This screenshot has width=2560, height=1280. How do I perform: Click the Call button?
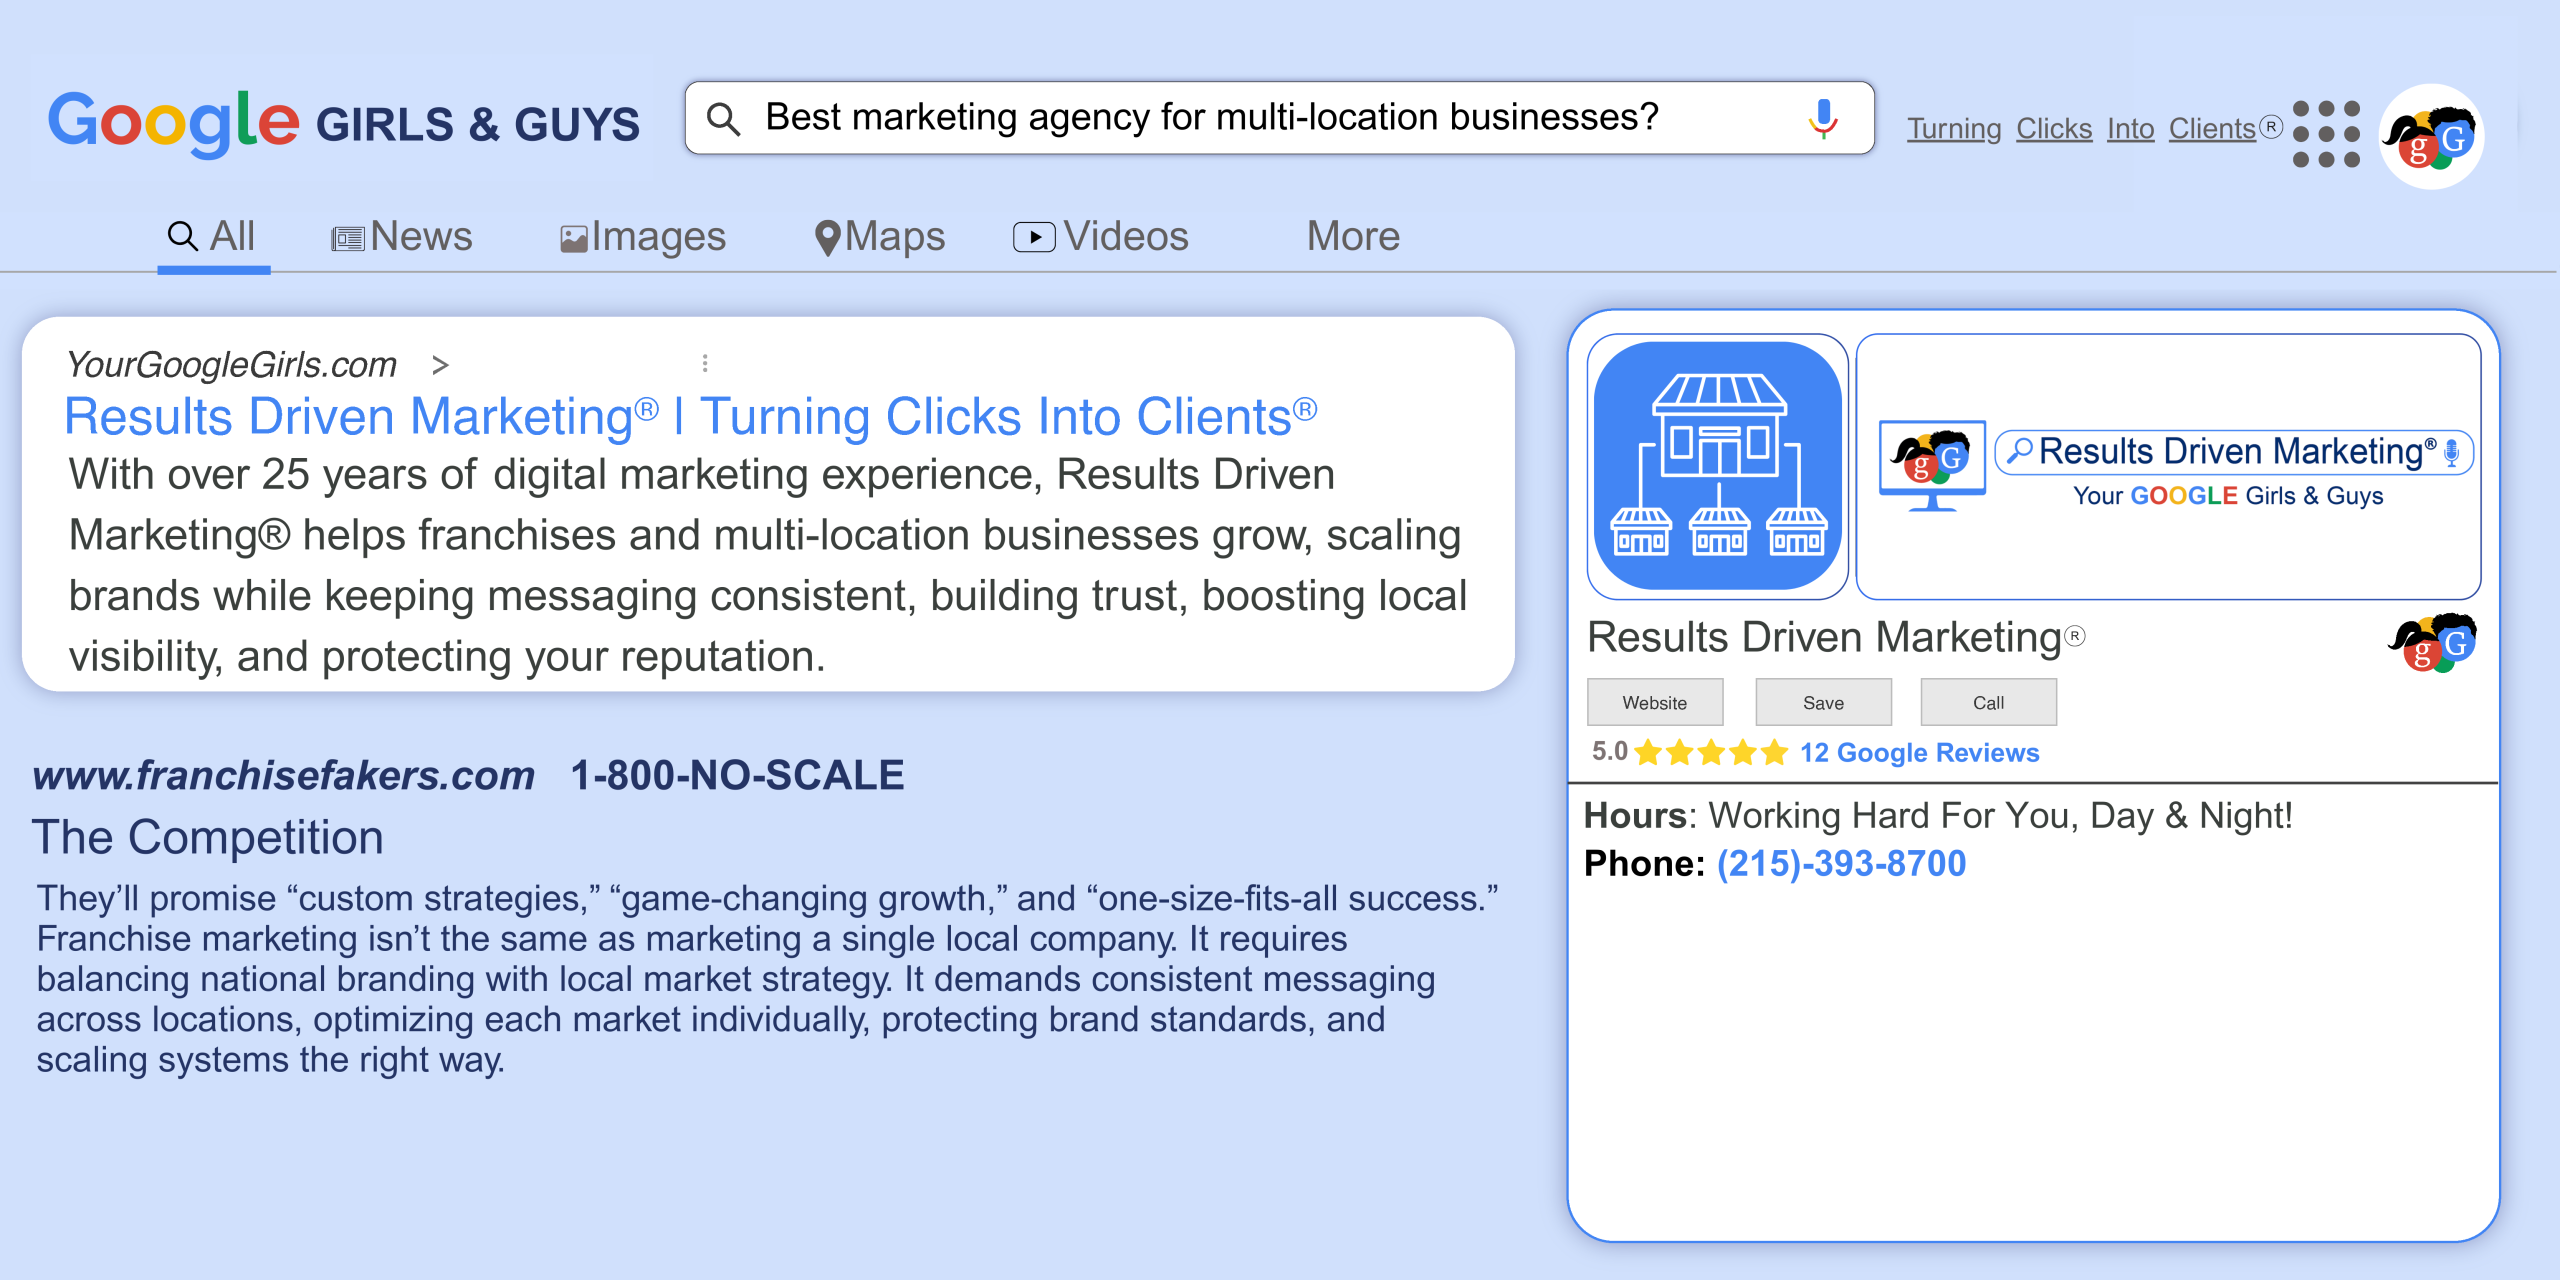pyautogui.click(x=1988, y=702)
